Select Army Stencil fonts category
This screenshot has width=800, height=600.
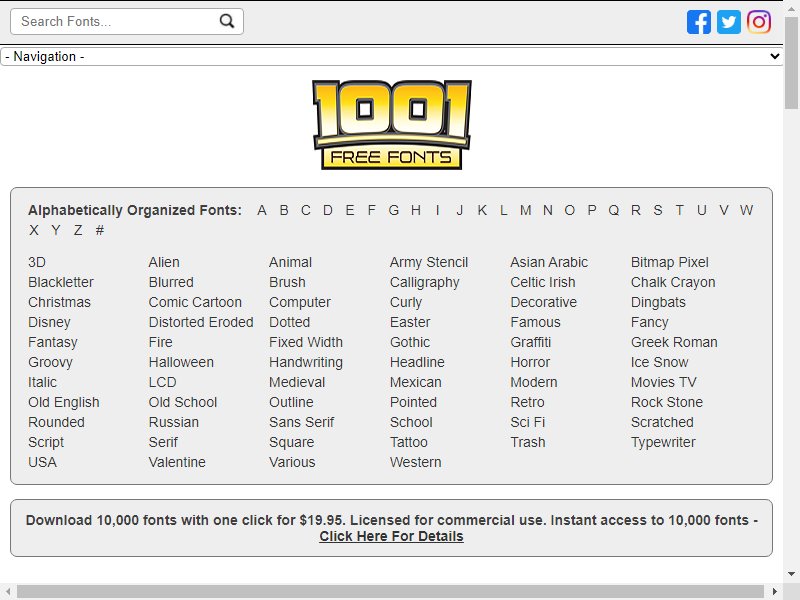tap(429, 262)
